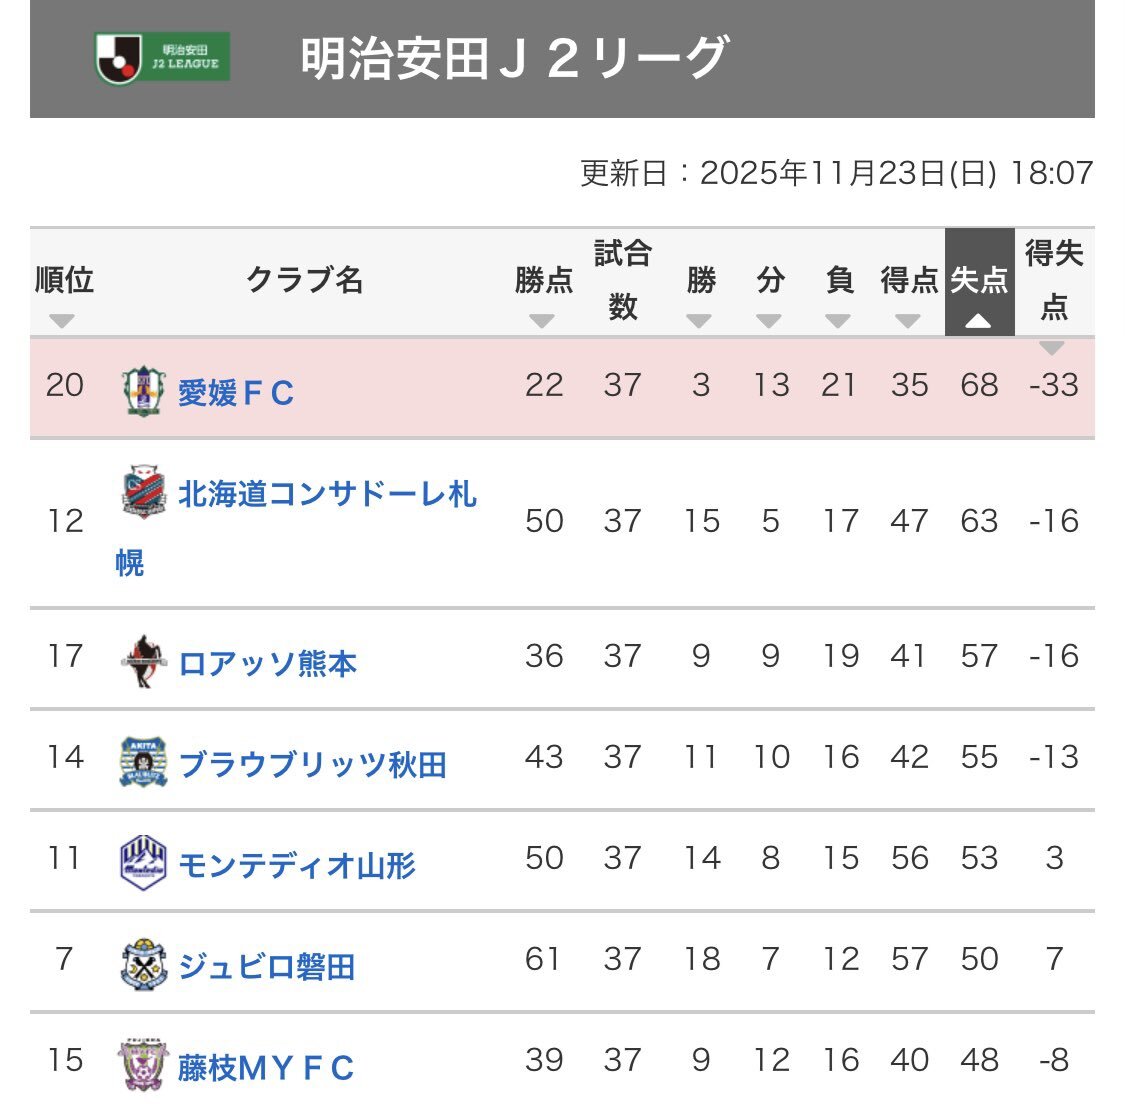This screenshot has width=1125, height=1108.
Task: Click the Fujieda MYFC club crest
Action: coord(142,1065)
